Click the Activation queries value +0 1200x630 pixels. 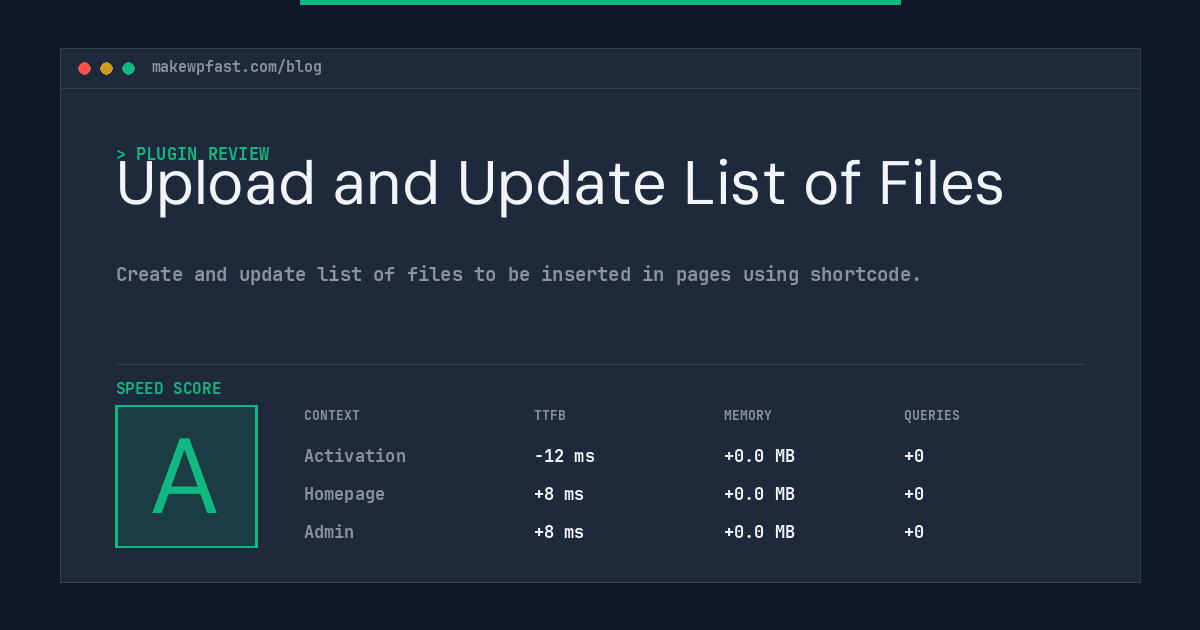(914, 456)
